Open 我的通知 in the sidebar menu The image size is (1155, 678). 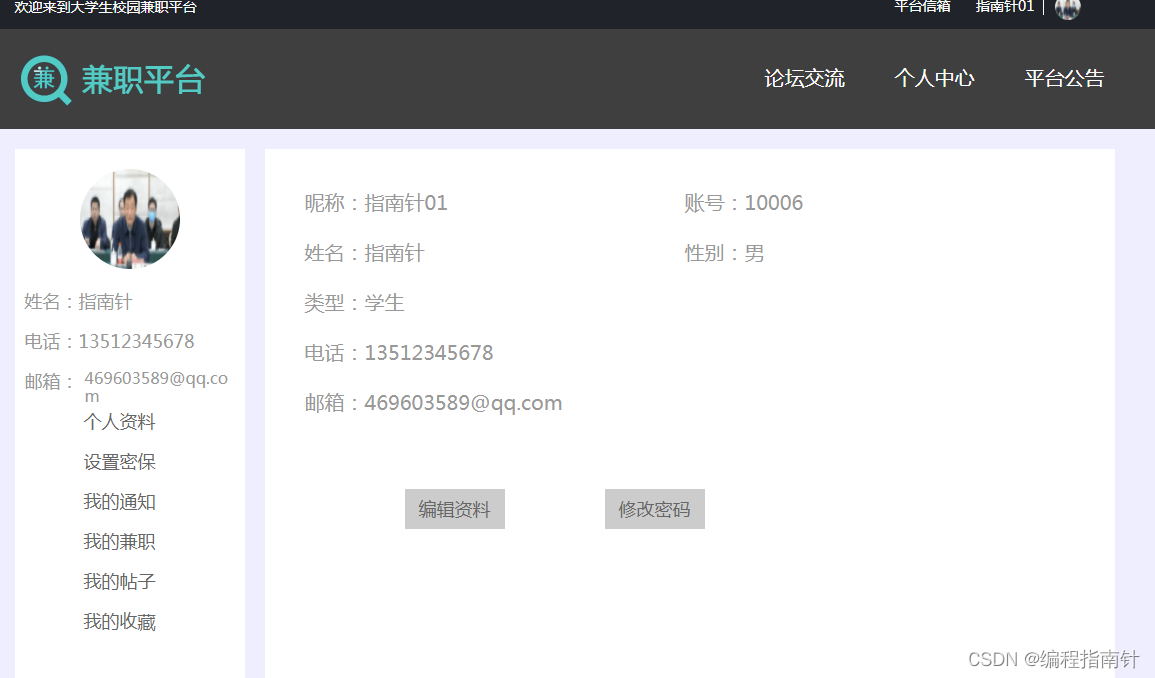pos(119,502)
